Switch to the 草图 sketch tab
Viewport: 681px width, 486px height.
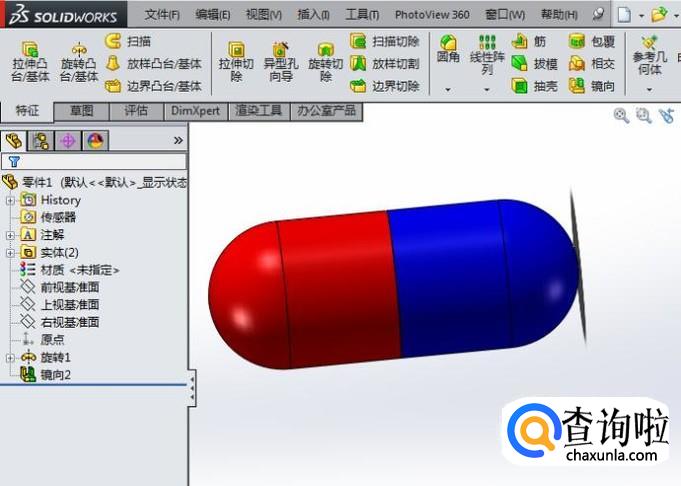[x=82, y=111]
